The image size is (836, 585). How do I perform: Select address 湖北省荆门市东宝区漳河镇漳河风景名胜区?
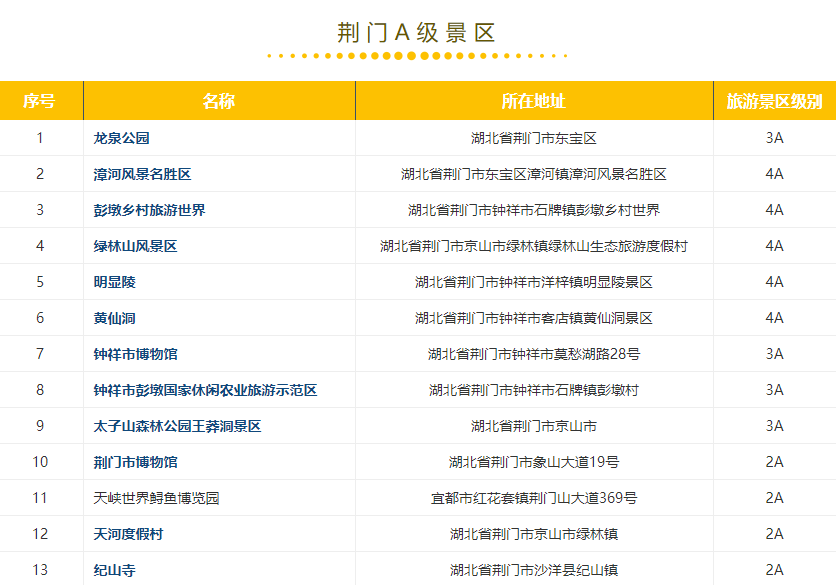tap(534, 174)
